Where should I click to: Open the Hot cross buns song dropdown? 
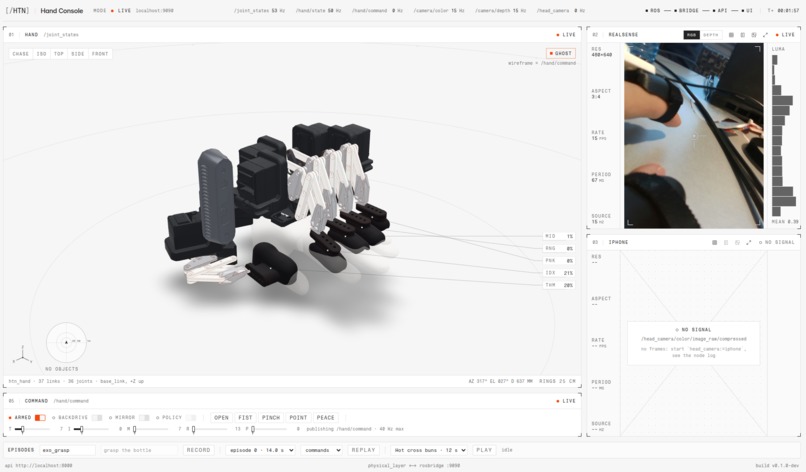click(x=429, y=450)
